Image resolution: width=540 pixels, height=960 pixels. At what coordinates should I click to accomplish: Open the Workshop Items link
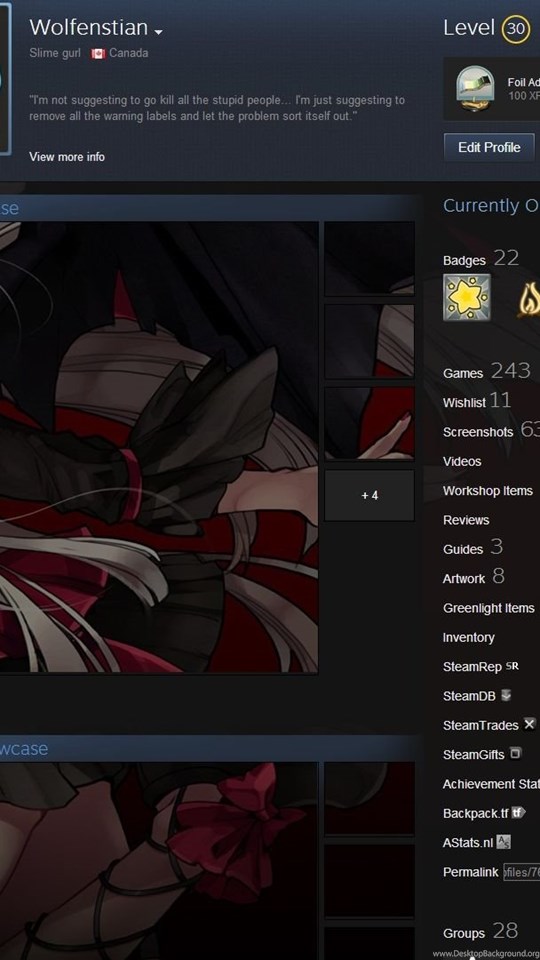[x=487, y=490]
